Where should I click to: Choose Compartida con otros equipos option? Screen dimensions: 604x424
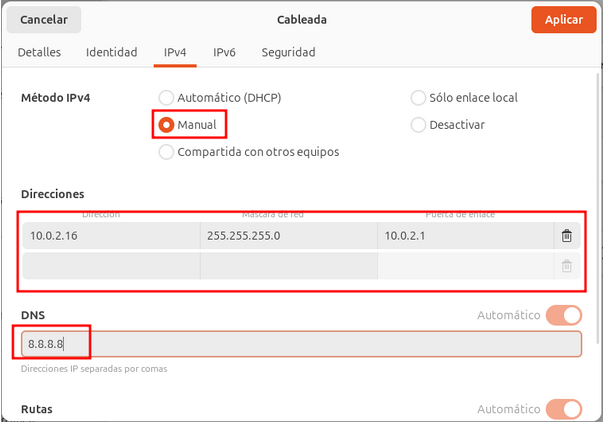pos(167,152)
